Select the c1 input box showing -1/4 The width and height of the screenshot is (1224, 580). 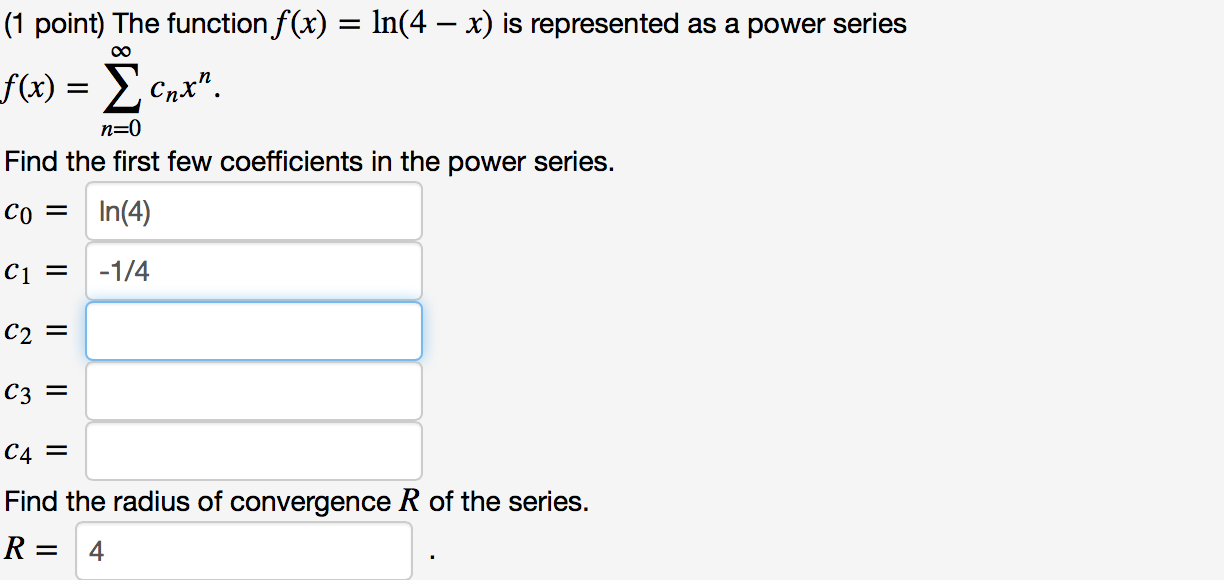(x=253, y=270)
